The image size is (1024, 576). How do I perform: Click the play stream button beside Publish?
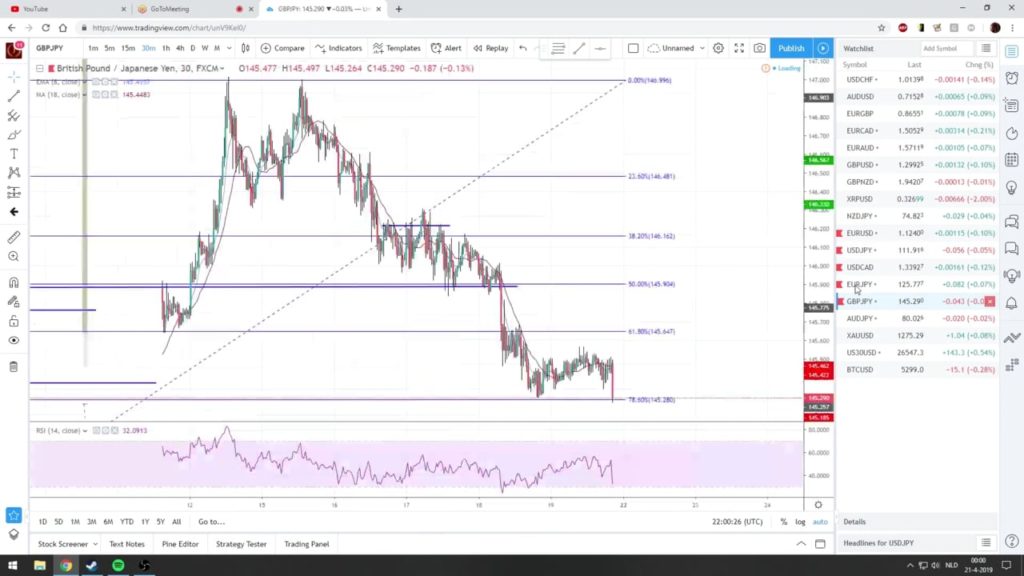tap(823, 48)
